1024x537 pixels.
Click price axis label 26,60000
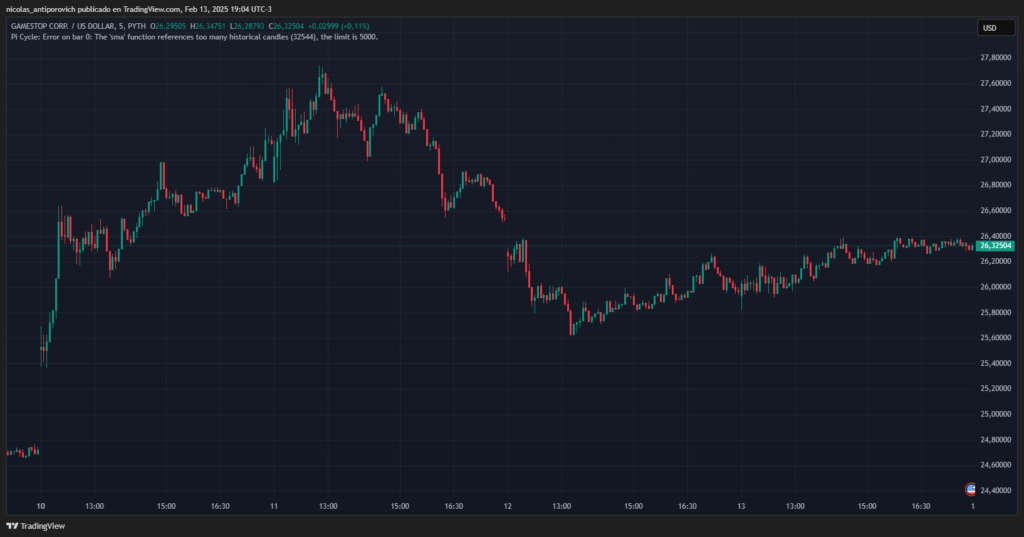(x=995, y=211)
